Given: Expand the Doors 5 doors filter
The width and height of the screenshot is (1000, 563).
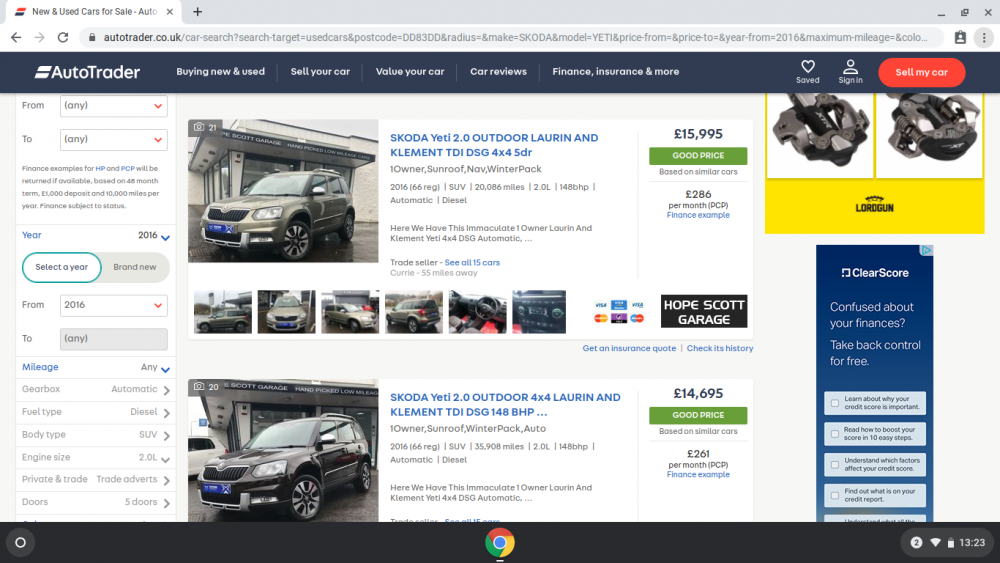Looking at the screenshot, I should pos(96,502).
